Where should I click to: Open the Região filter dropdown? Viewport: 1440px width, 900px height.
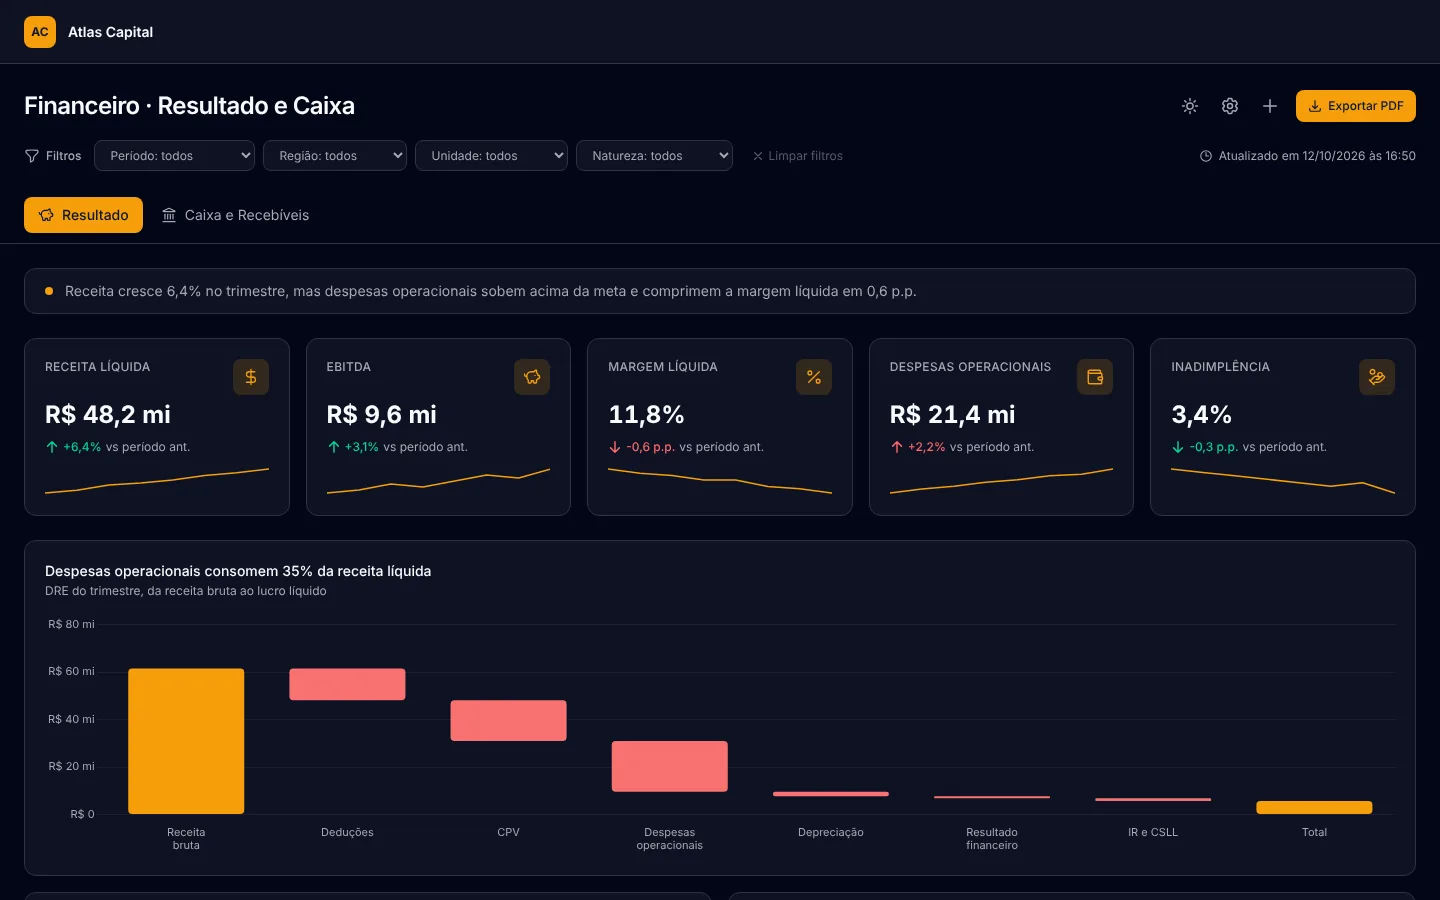point(335,156)
